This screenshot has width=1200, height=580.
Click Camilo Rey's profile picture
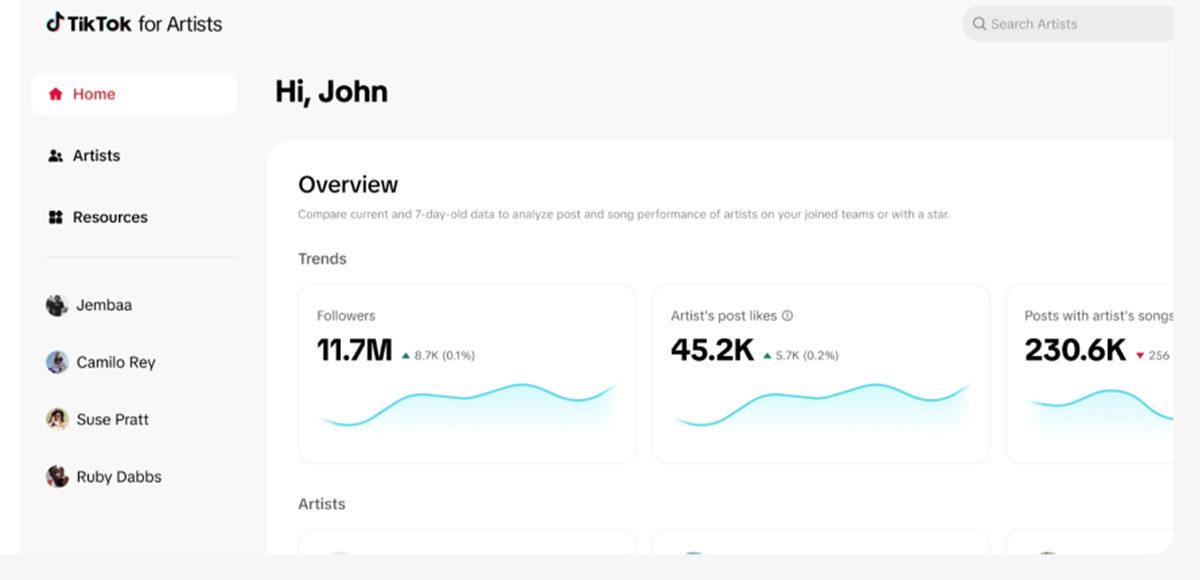pyautogui.click(x=58, y=362)
